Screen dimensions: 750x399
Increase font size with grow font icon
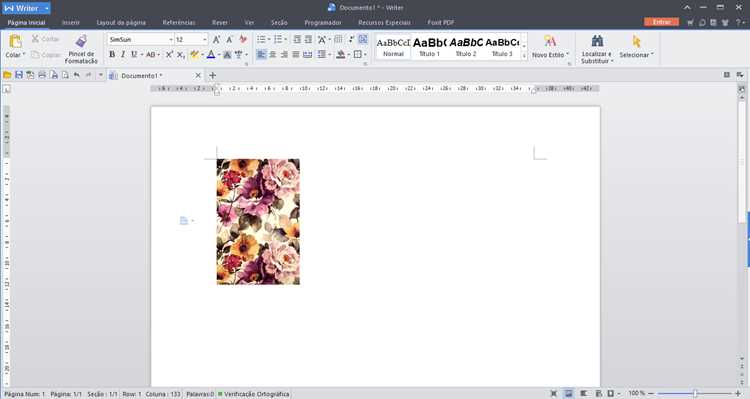coord(217,39)
